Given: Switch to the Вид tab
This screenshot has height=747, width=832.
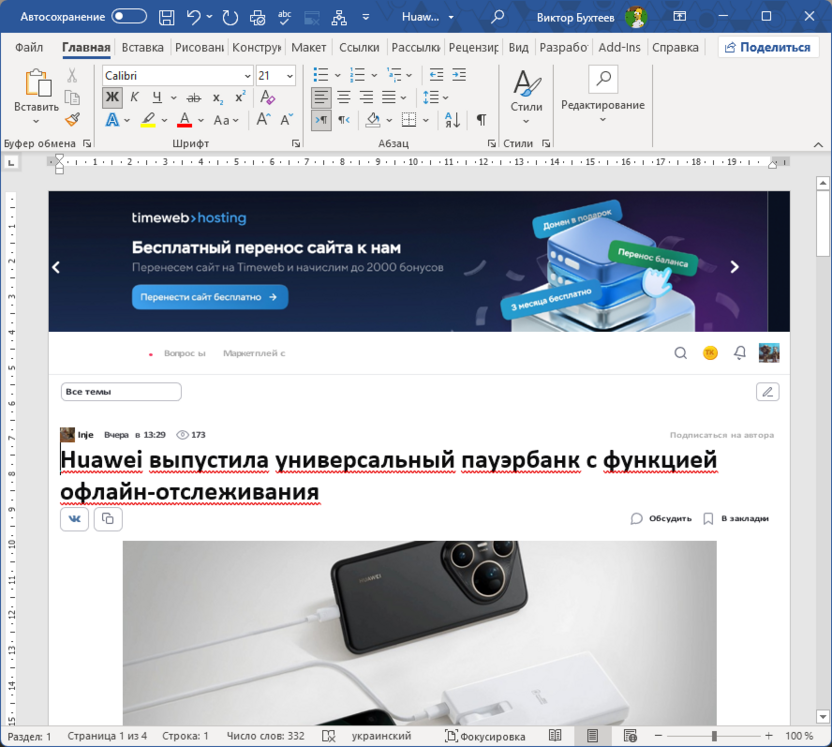Looking at the screenshot, I should click(518, 47).
